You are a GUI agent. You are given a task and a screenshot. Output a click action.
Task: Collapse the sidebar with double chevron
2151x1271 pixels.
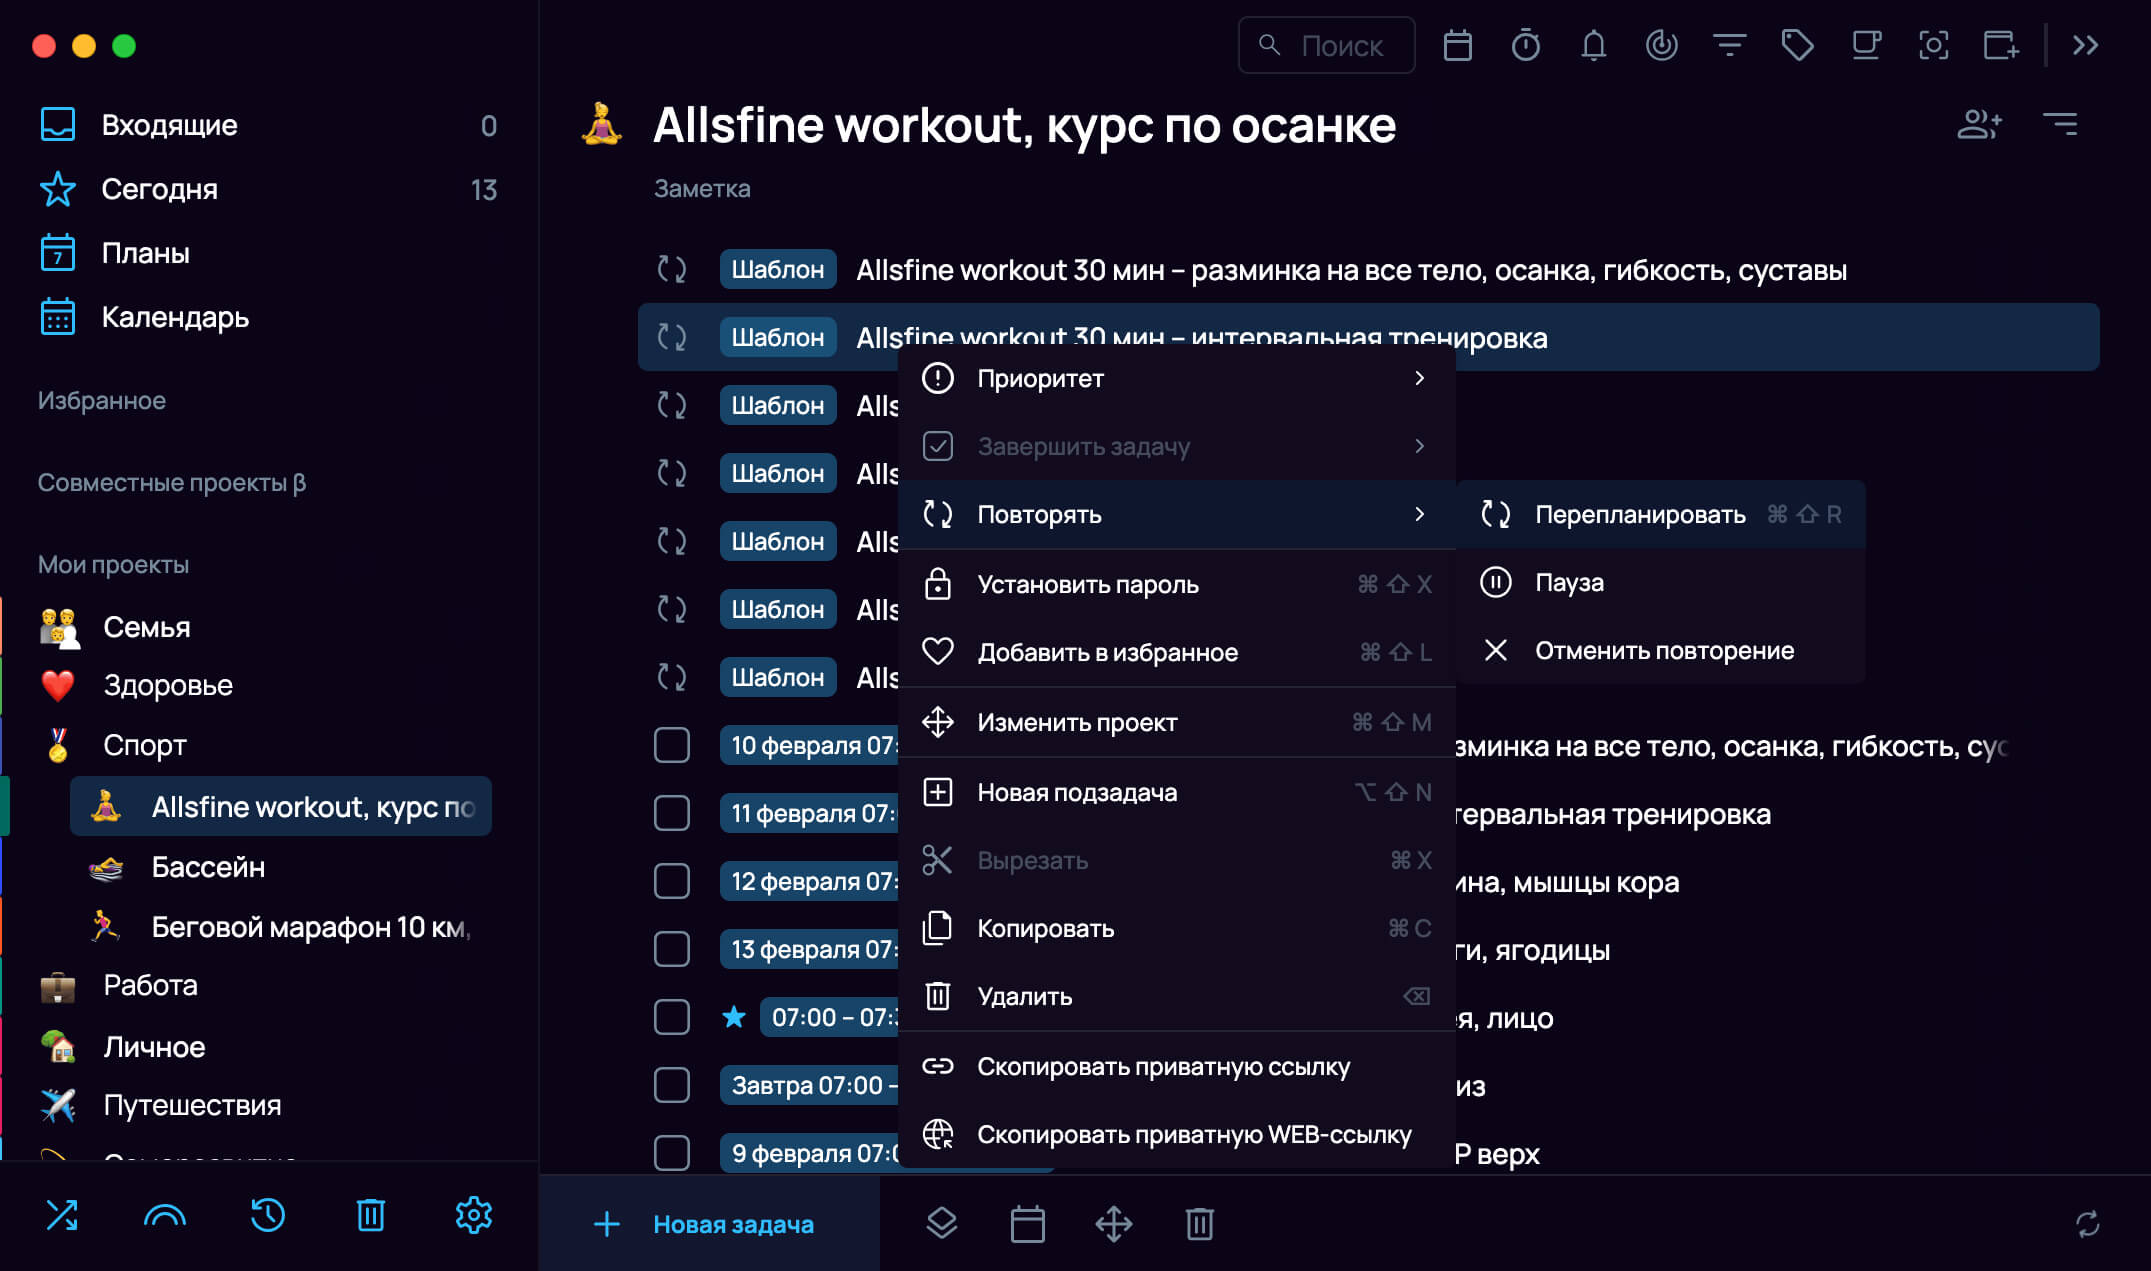pyautogui.click(x=2085, y=45)
